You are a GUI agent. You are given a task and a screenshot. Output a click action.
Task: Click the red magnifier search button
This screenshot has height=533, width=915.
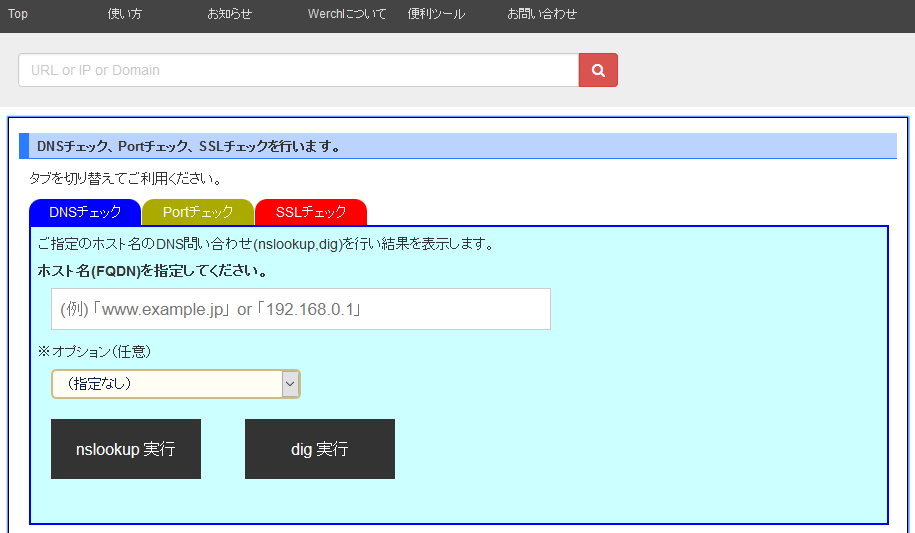click(x=598, y=70)
